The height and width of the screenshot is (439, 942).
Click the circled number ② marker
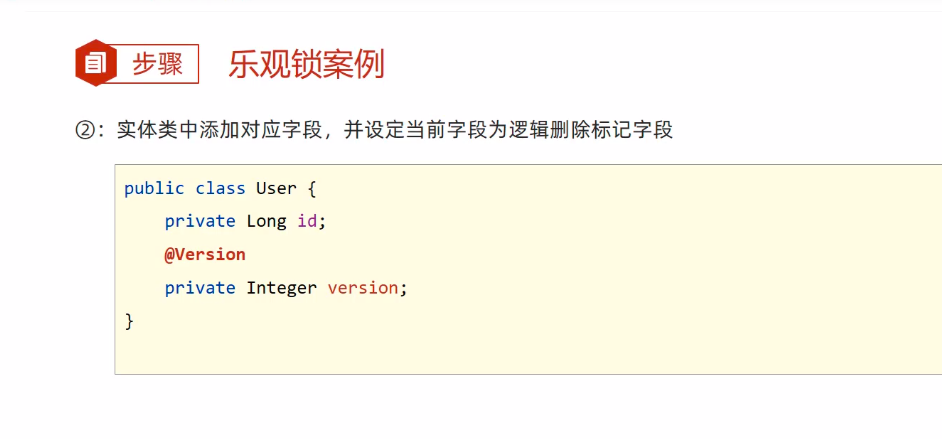pyautogui.click(x=84, y=130)
